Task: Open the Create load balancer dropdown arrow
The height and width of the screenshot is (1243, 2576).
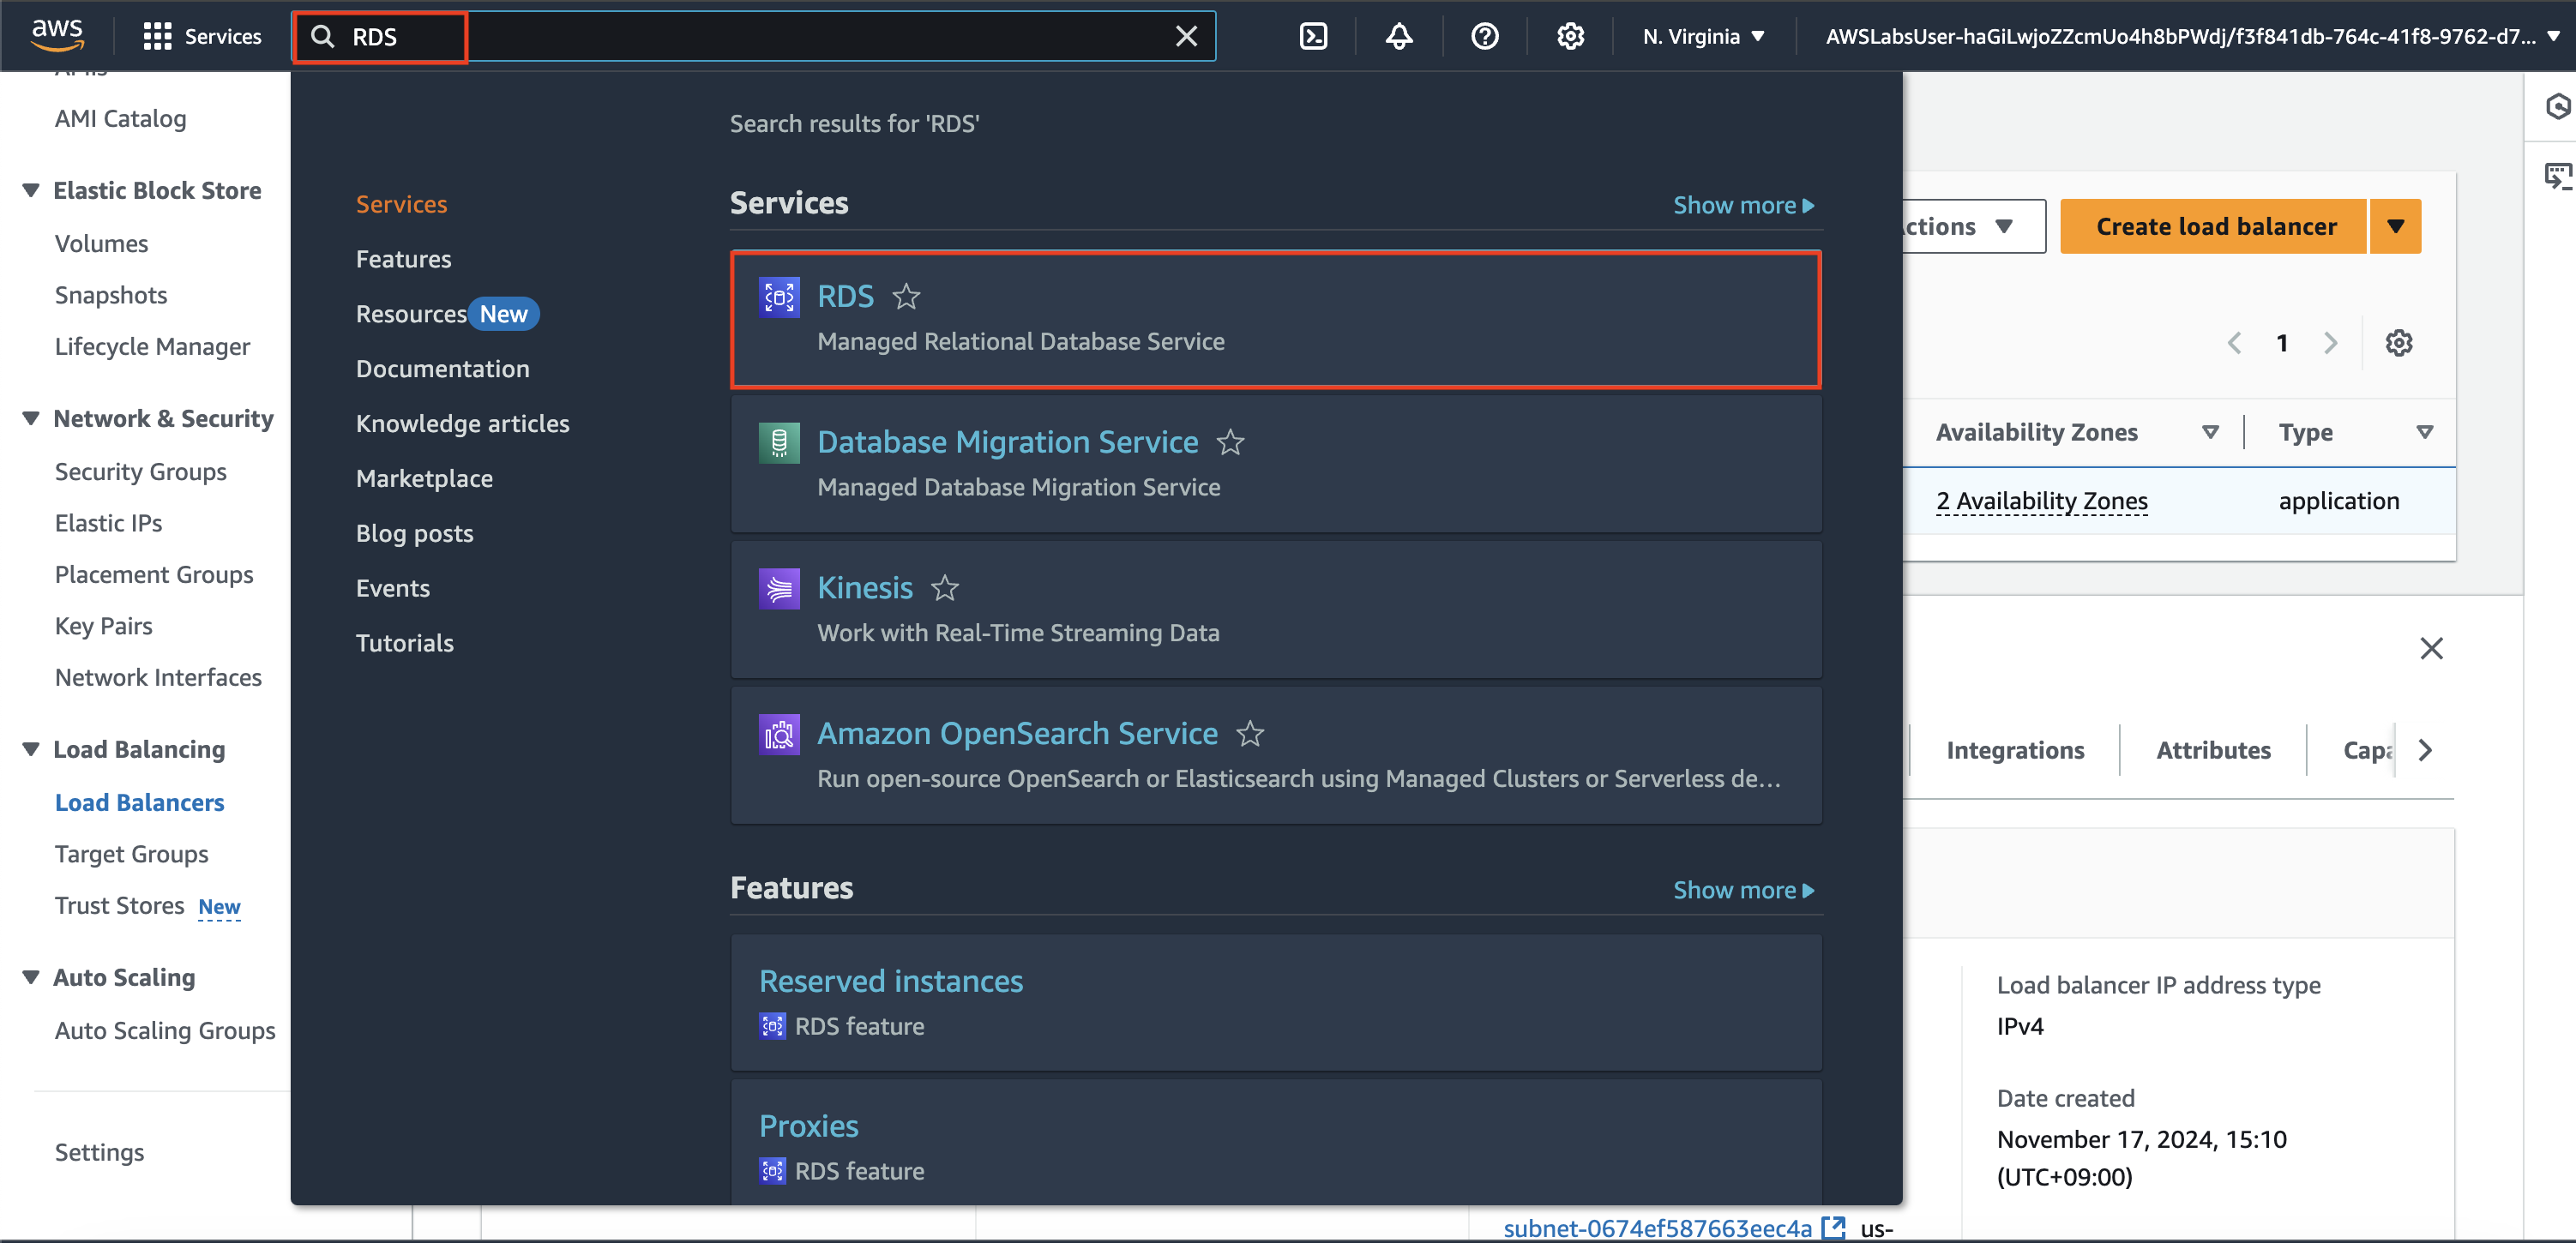Action: tap(2395, 227)
